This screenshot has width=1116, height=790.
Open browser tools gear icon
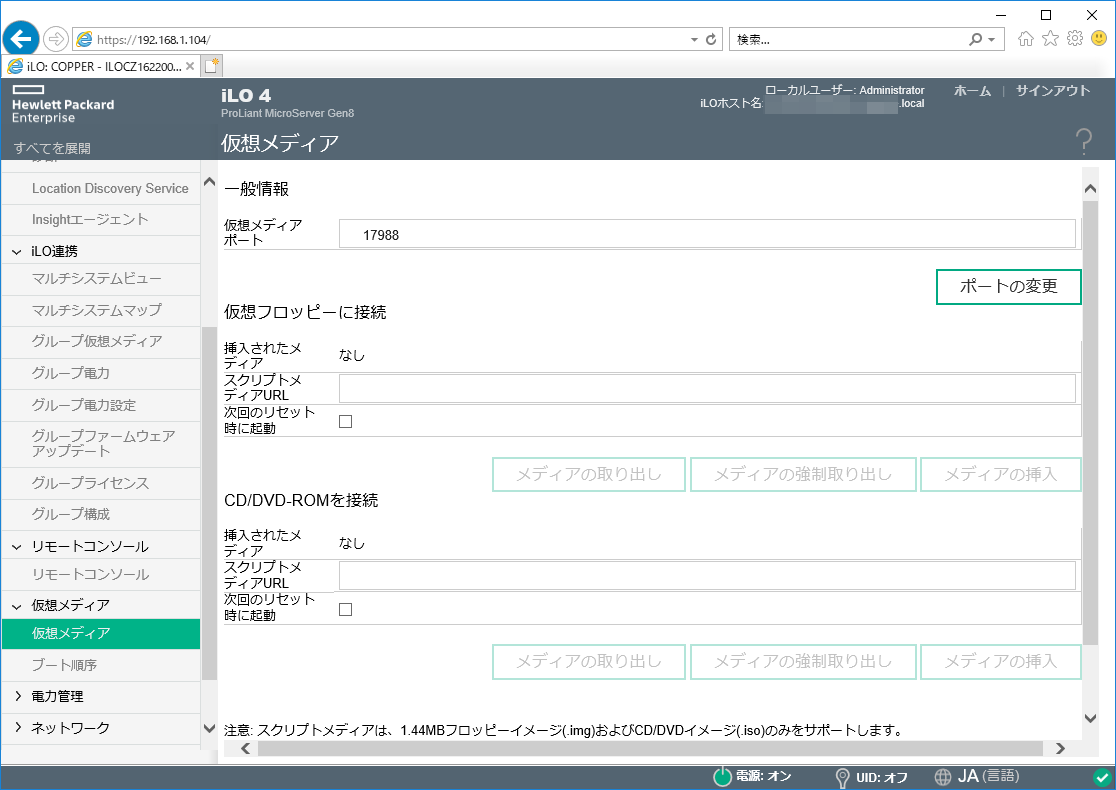click(1075, 38)
